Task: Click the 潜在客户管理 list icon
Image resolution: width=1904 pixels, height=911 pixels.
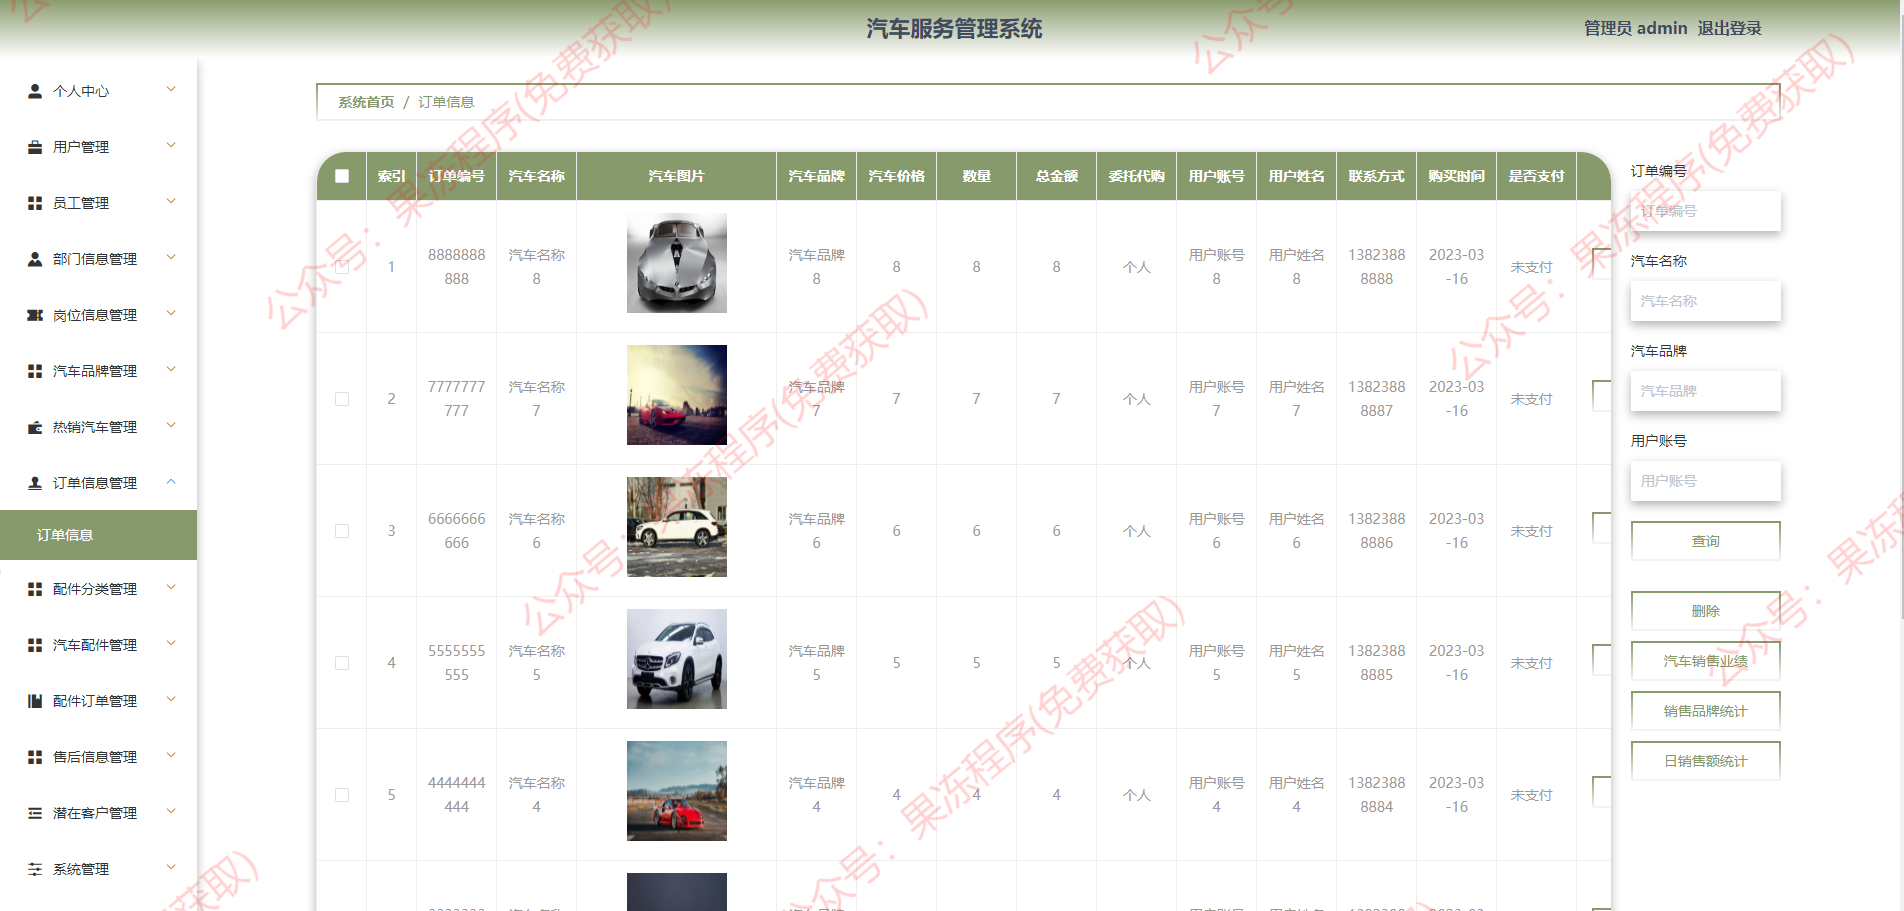Action: [35, 813]
